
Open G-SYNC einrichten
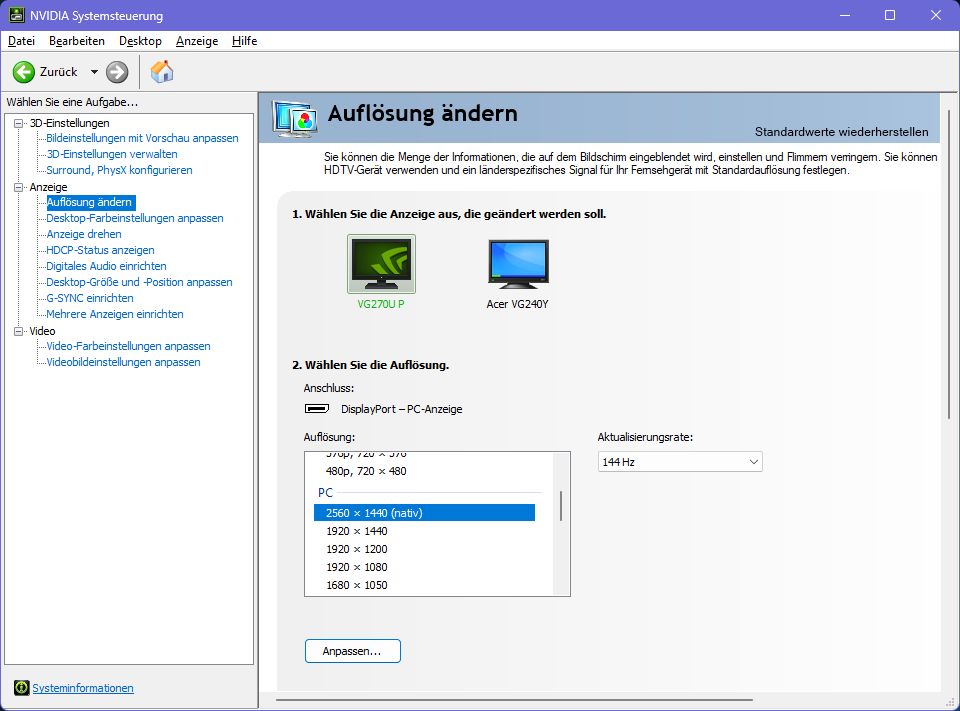tap(90, 298)
